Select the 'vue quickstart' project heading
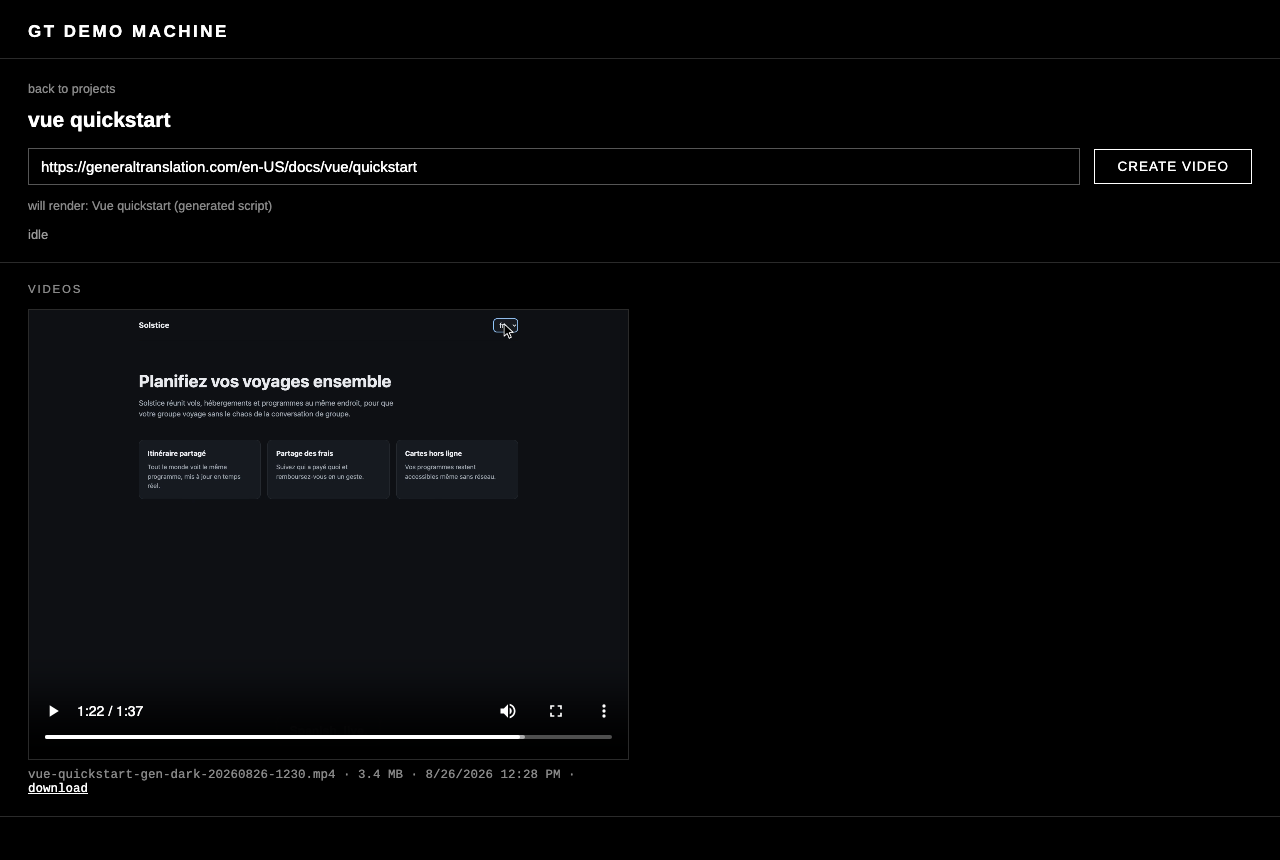This screenshot has height=860, width=1280. [x=99, y=120]
